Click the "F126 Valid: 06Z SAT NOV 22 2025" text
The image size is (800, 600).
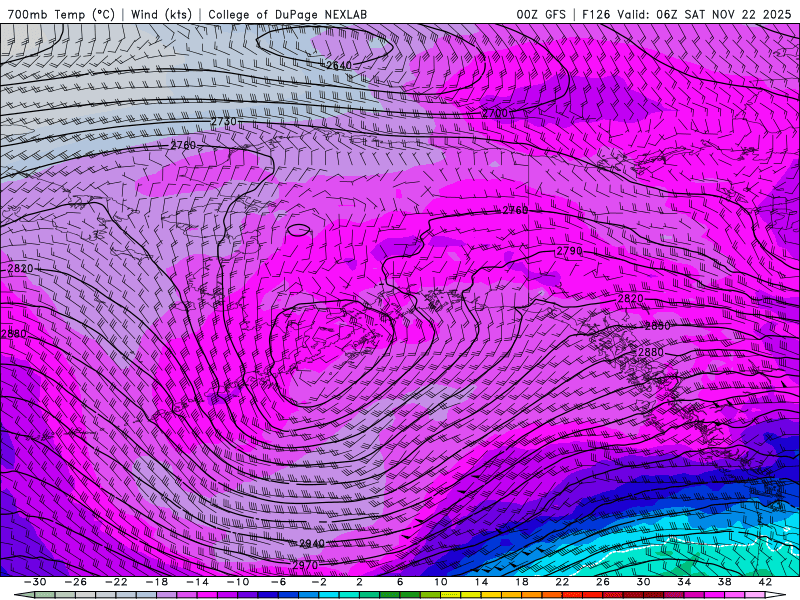[x=686, y=14]
